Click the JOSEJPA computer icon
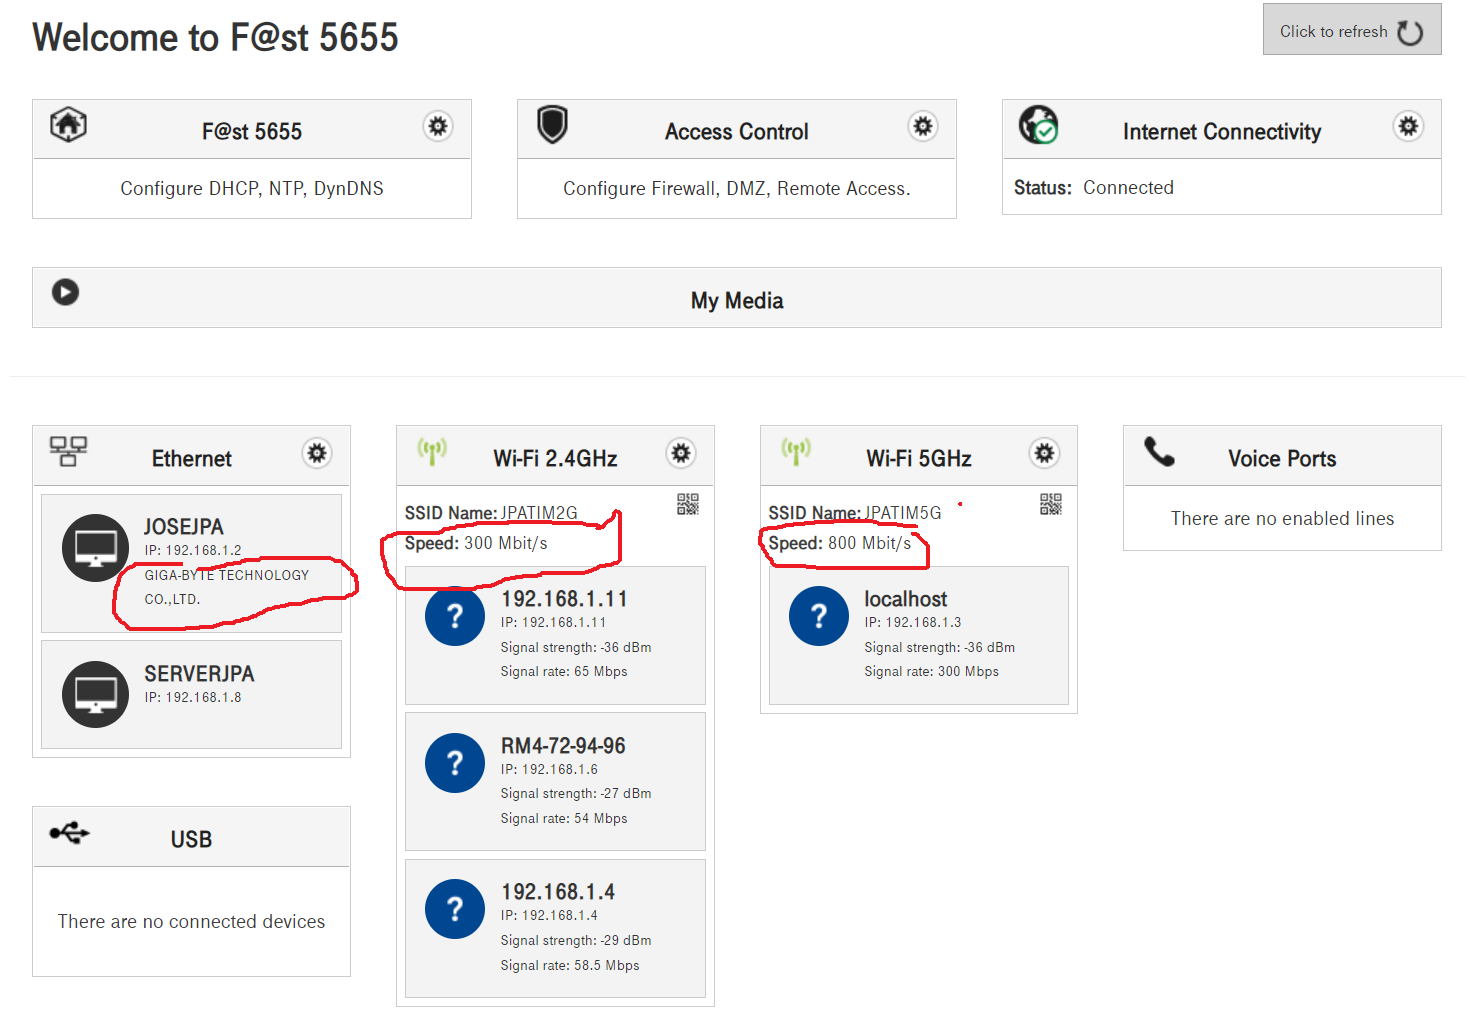 click(x=95, y=548)
